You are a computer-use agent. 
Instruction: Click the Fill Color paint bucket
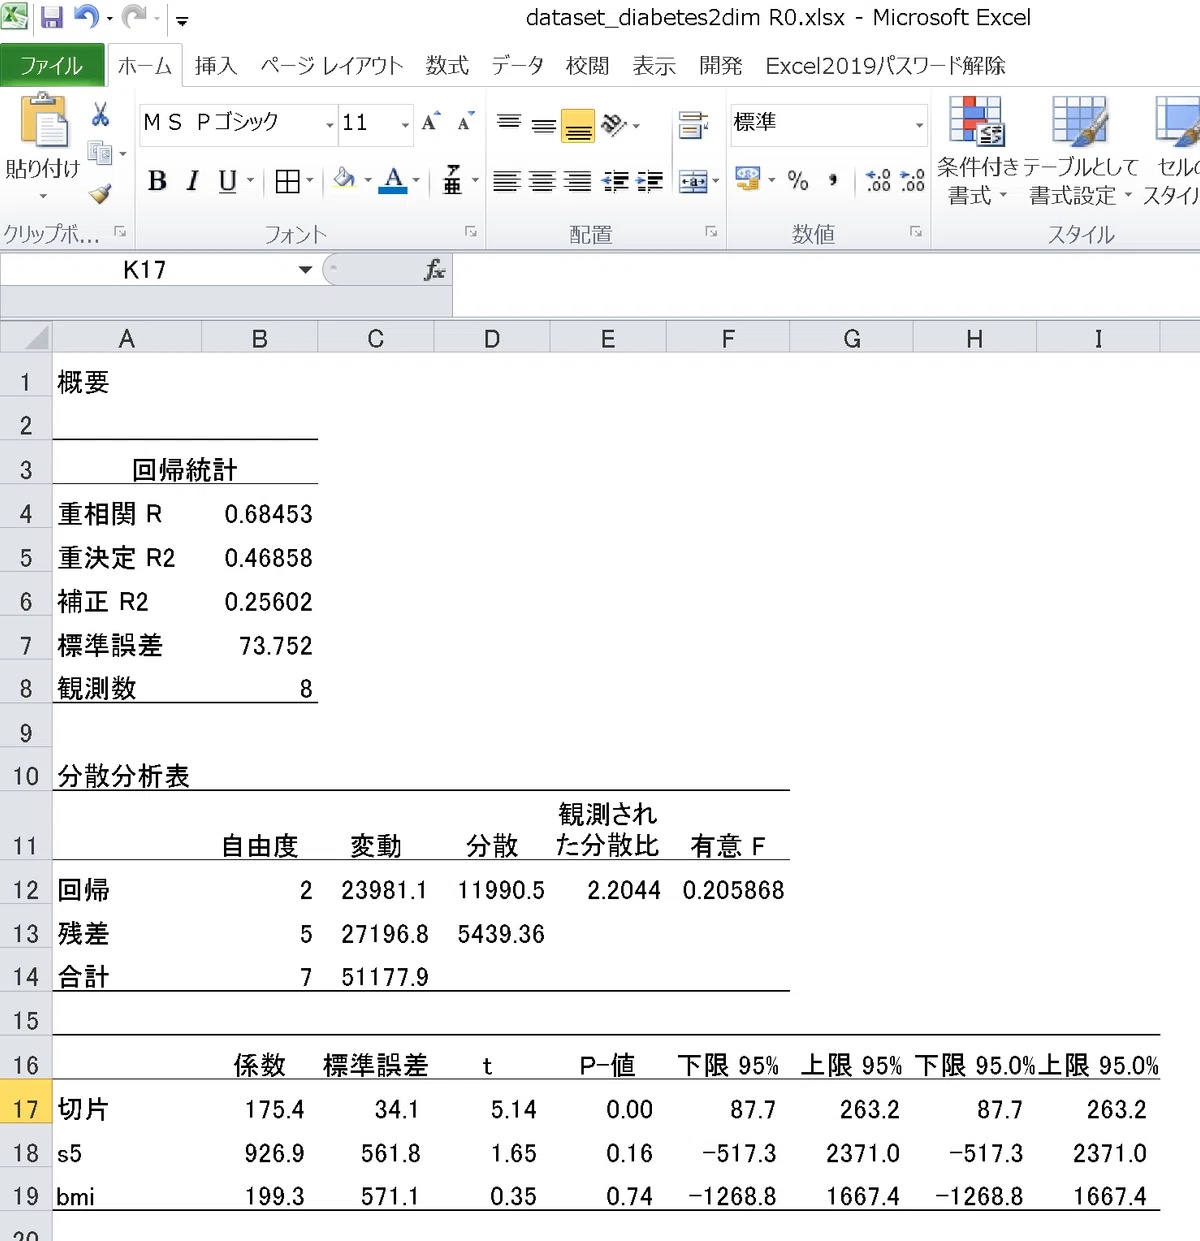(x=344, y=180)
